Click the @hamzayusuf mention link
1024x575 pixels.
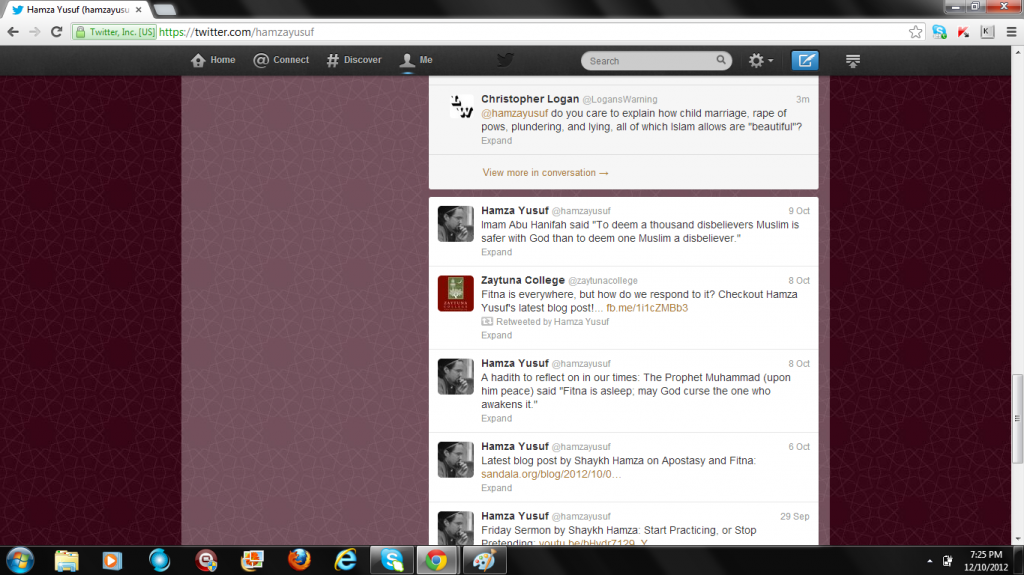pos(515,113)
